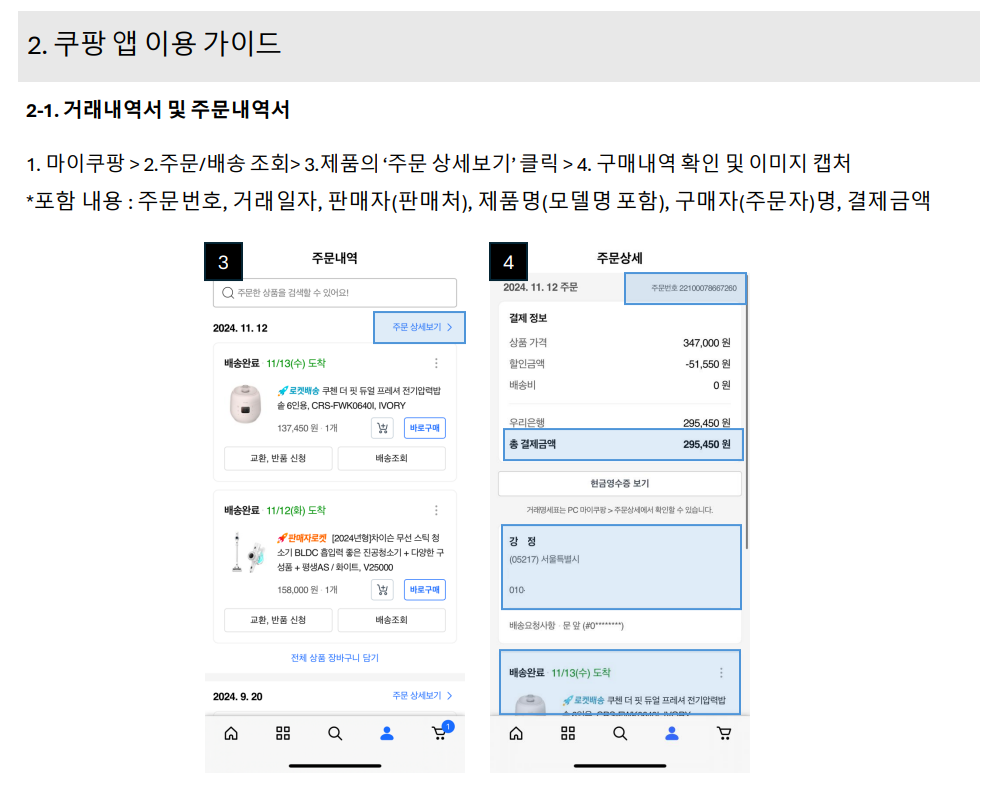Click the search magnifier icon in bottom navigation

(335, 733)
